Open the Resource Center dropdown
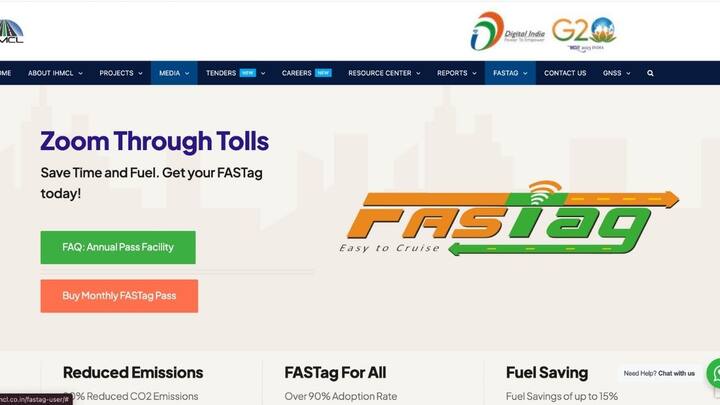 (x=384, y=73)
